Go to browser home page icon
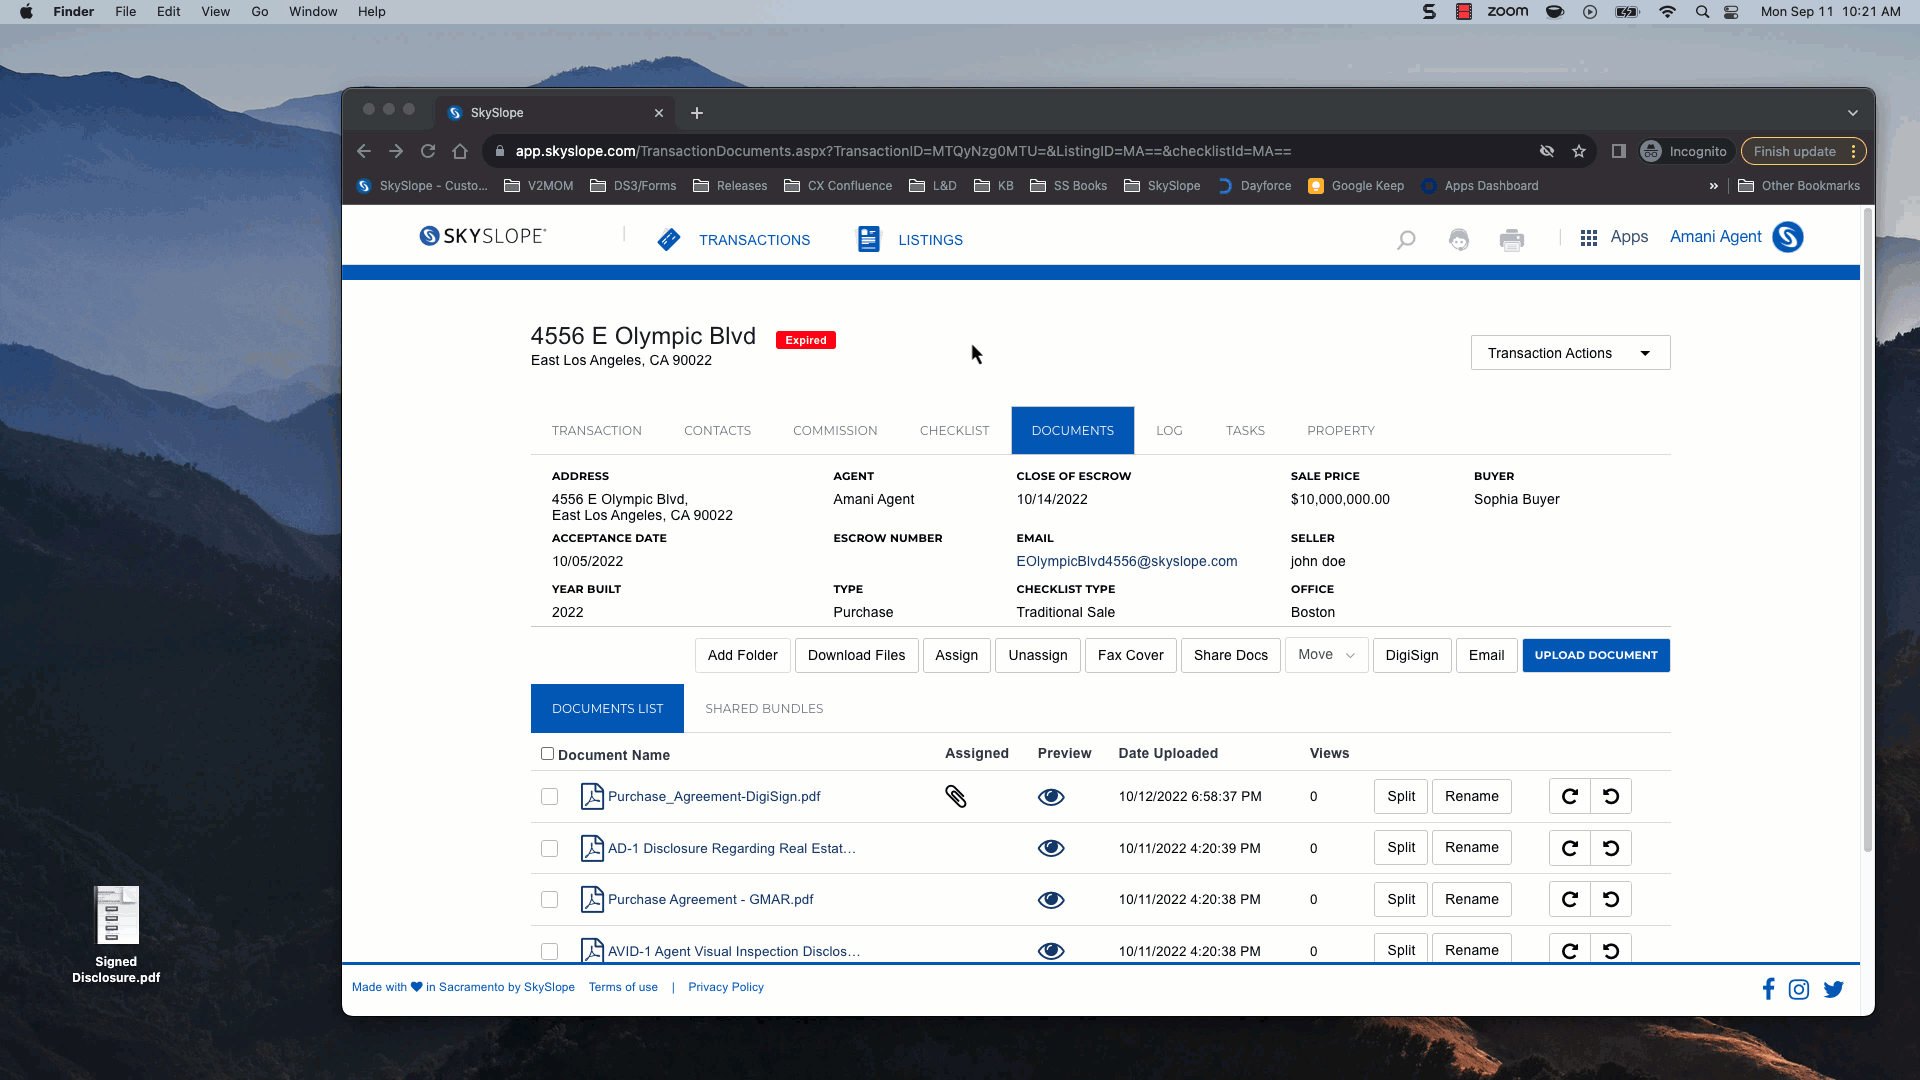Screen dimensions: 1920x1080 [x=460, y=151]
